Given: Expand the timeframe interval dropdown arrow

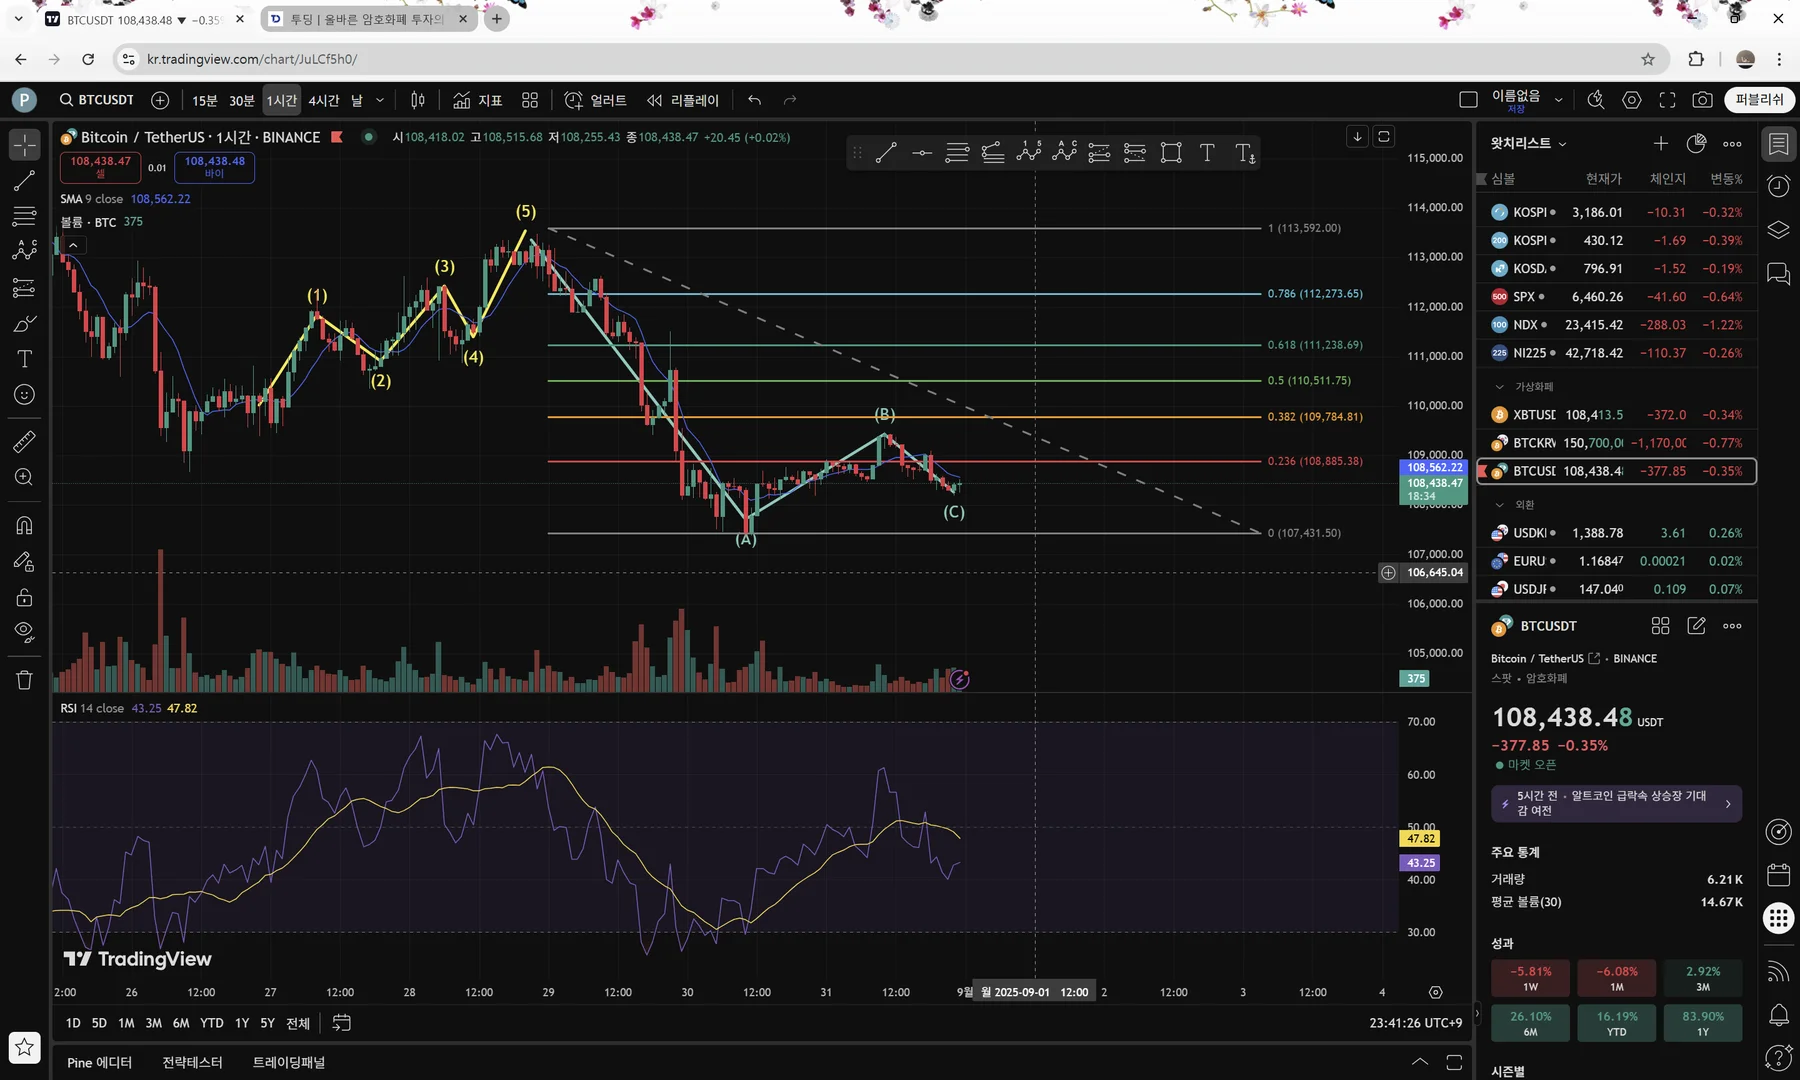Looking at the screenshot, I should point(380,100).
